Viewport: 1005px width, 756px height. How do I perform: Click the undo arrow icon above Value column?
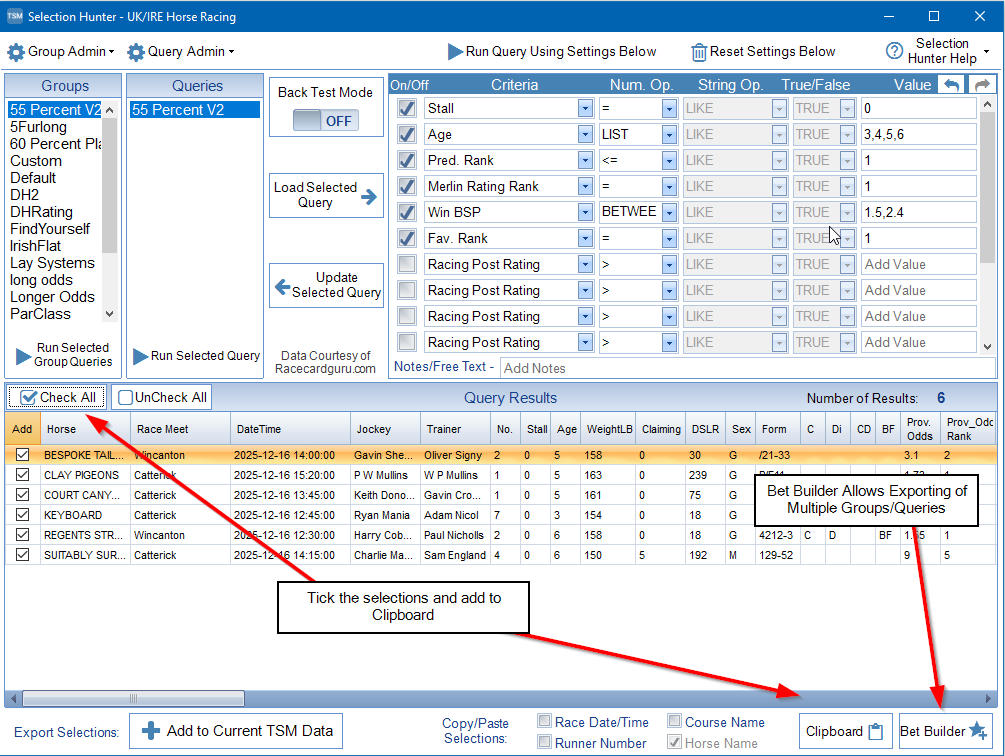click(x=951, y=85)
